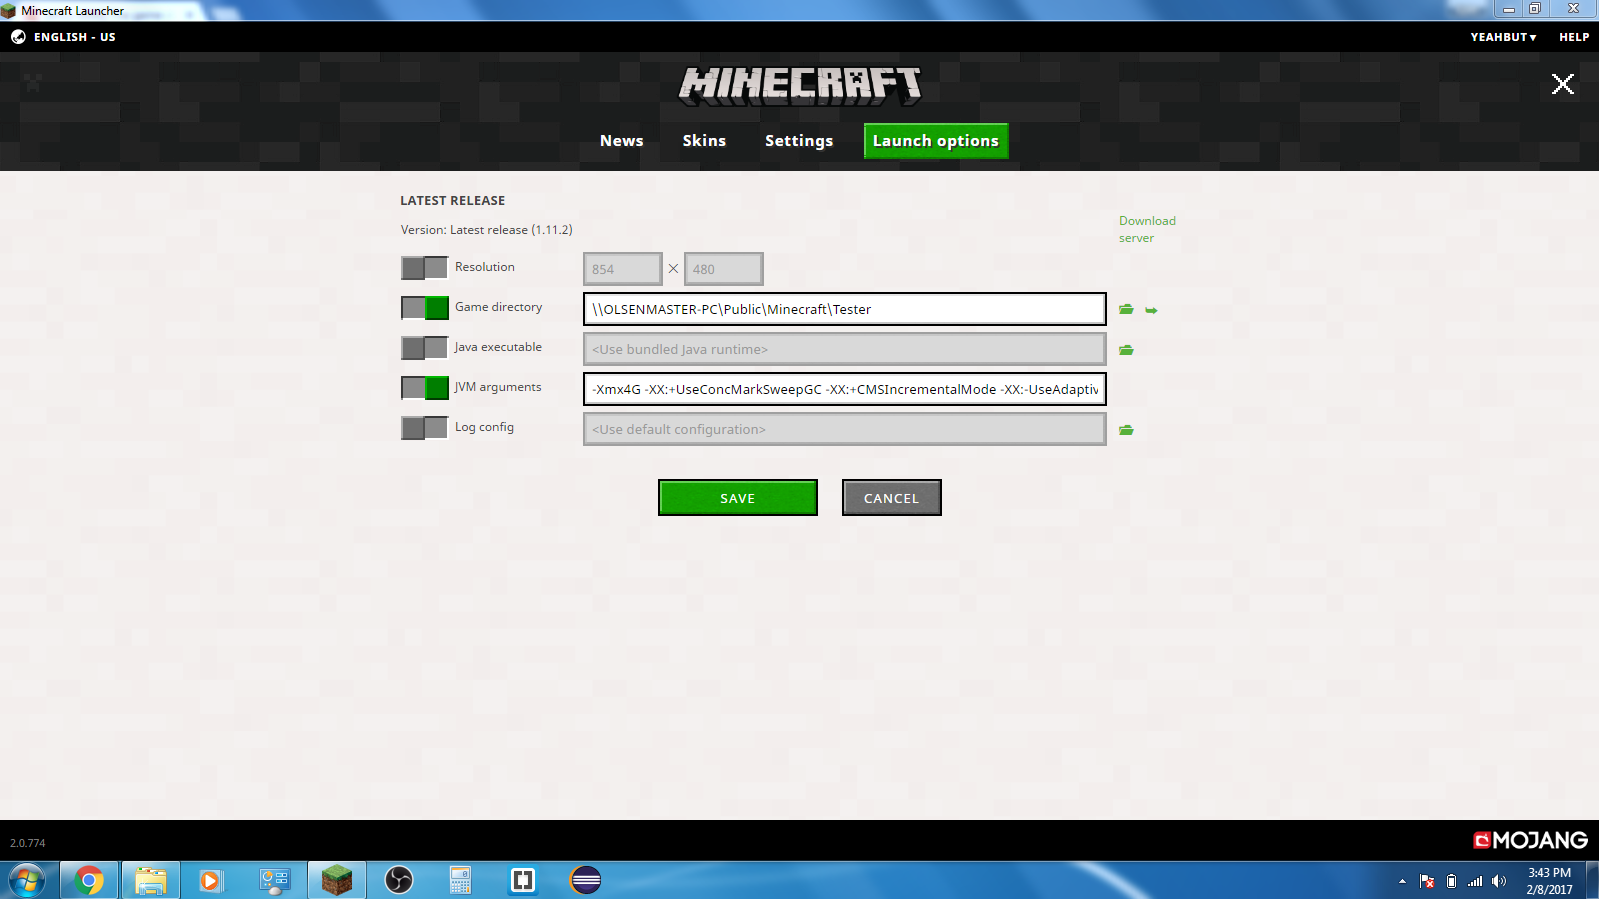Open Calculator from taskbar
The height and width of the screenshot is (899, 1599).
coord(460,881)
